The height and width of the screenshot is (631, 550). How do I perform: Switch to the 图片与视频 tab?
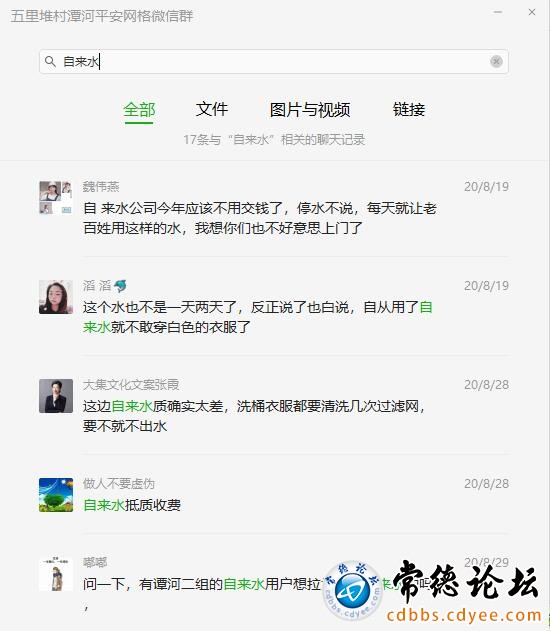(310, 109)
